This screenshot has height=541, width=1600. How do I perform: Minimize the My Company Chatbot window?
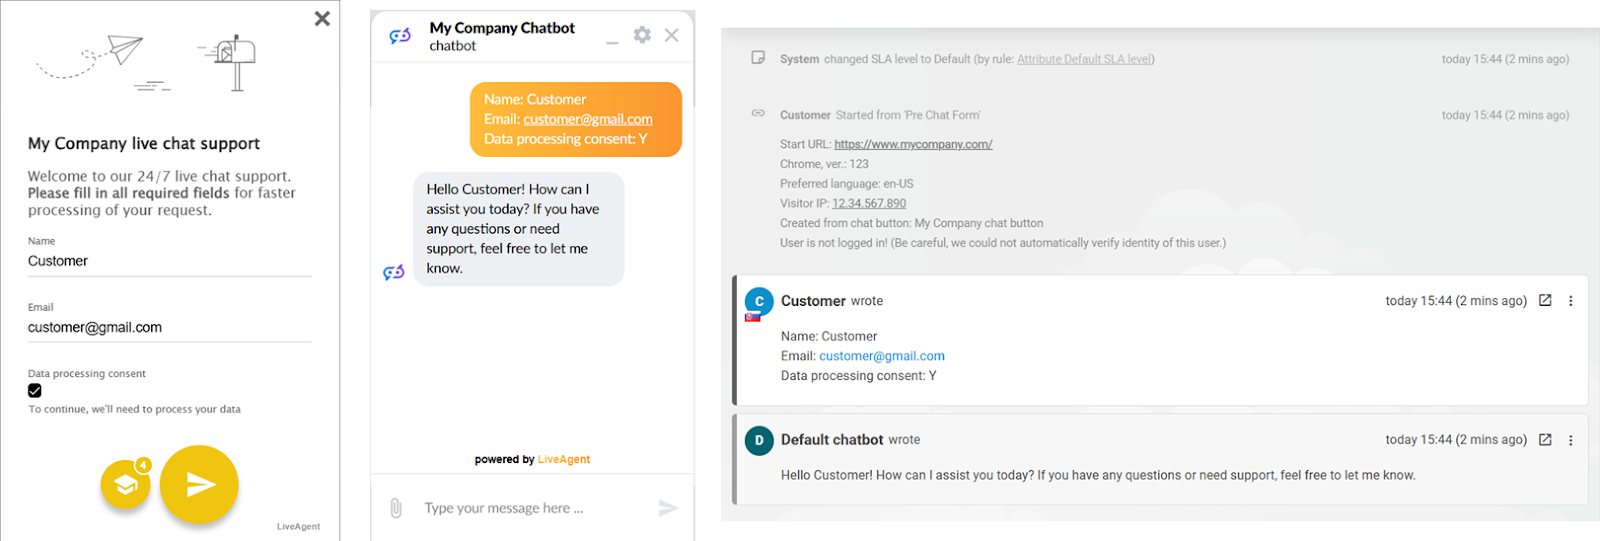(x=612, y=40)
